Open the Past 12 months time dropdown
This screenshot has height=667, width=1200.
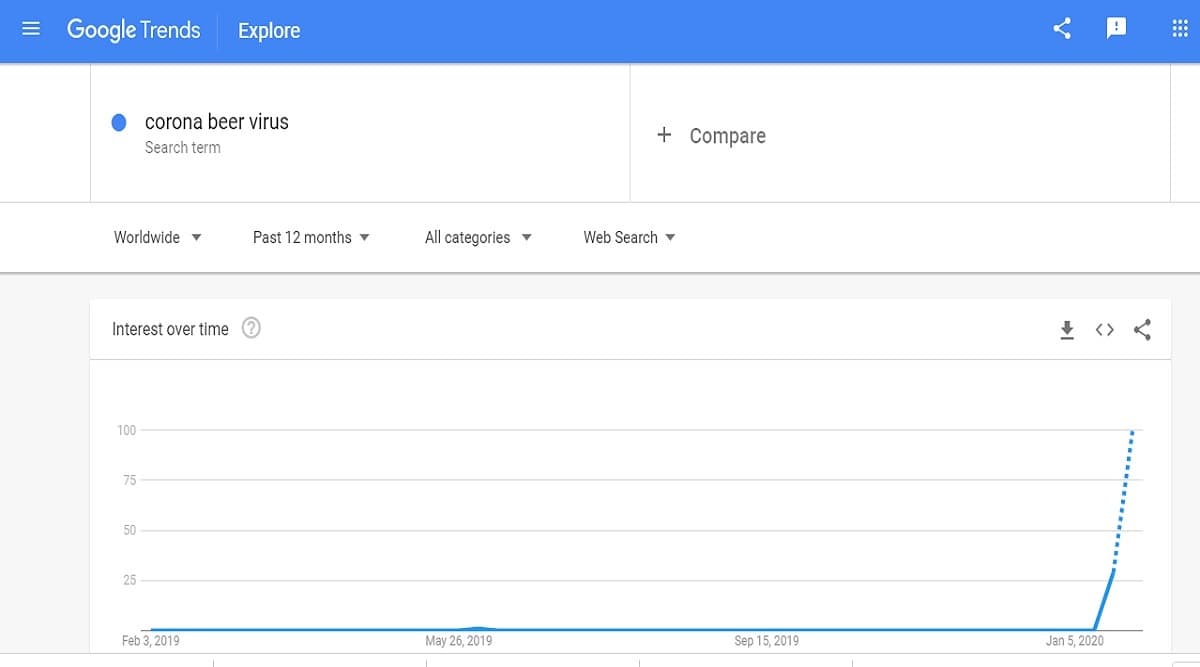point(311,237)
